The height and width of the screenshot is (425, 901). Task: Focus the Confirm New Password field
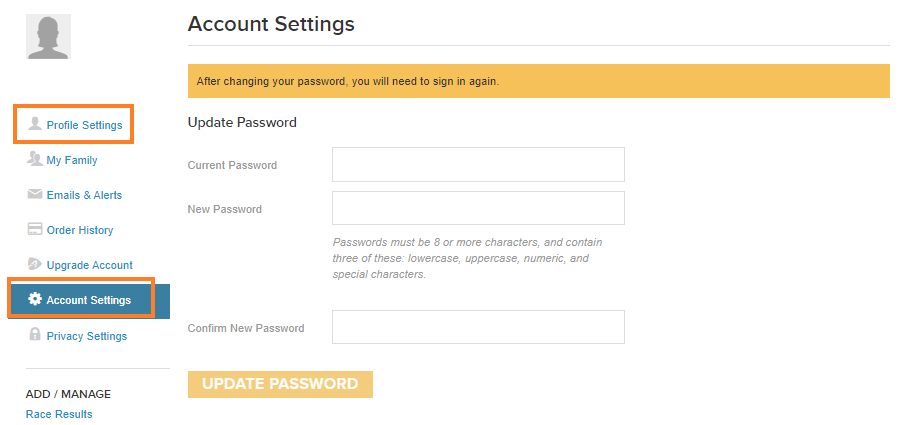(x=478, y=327)
